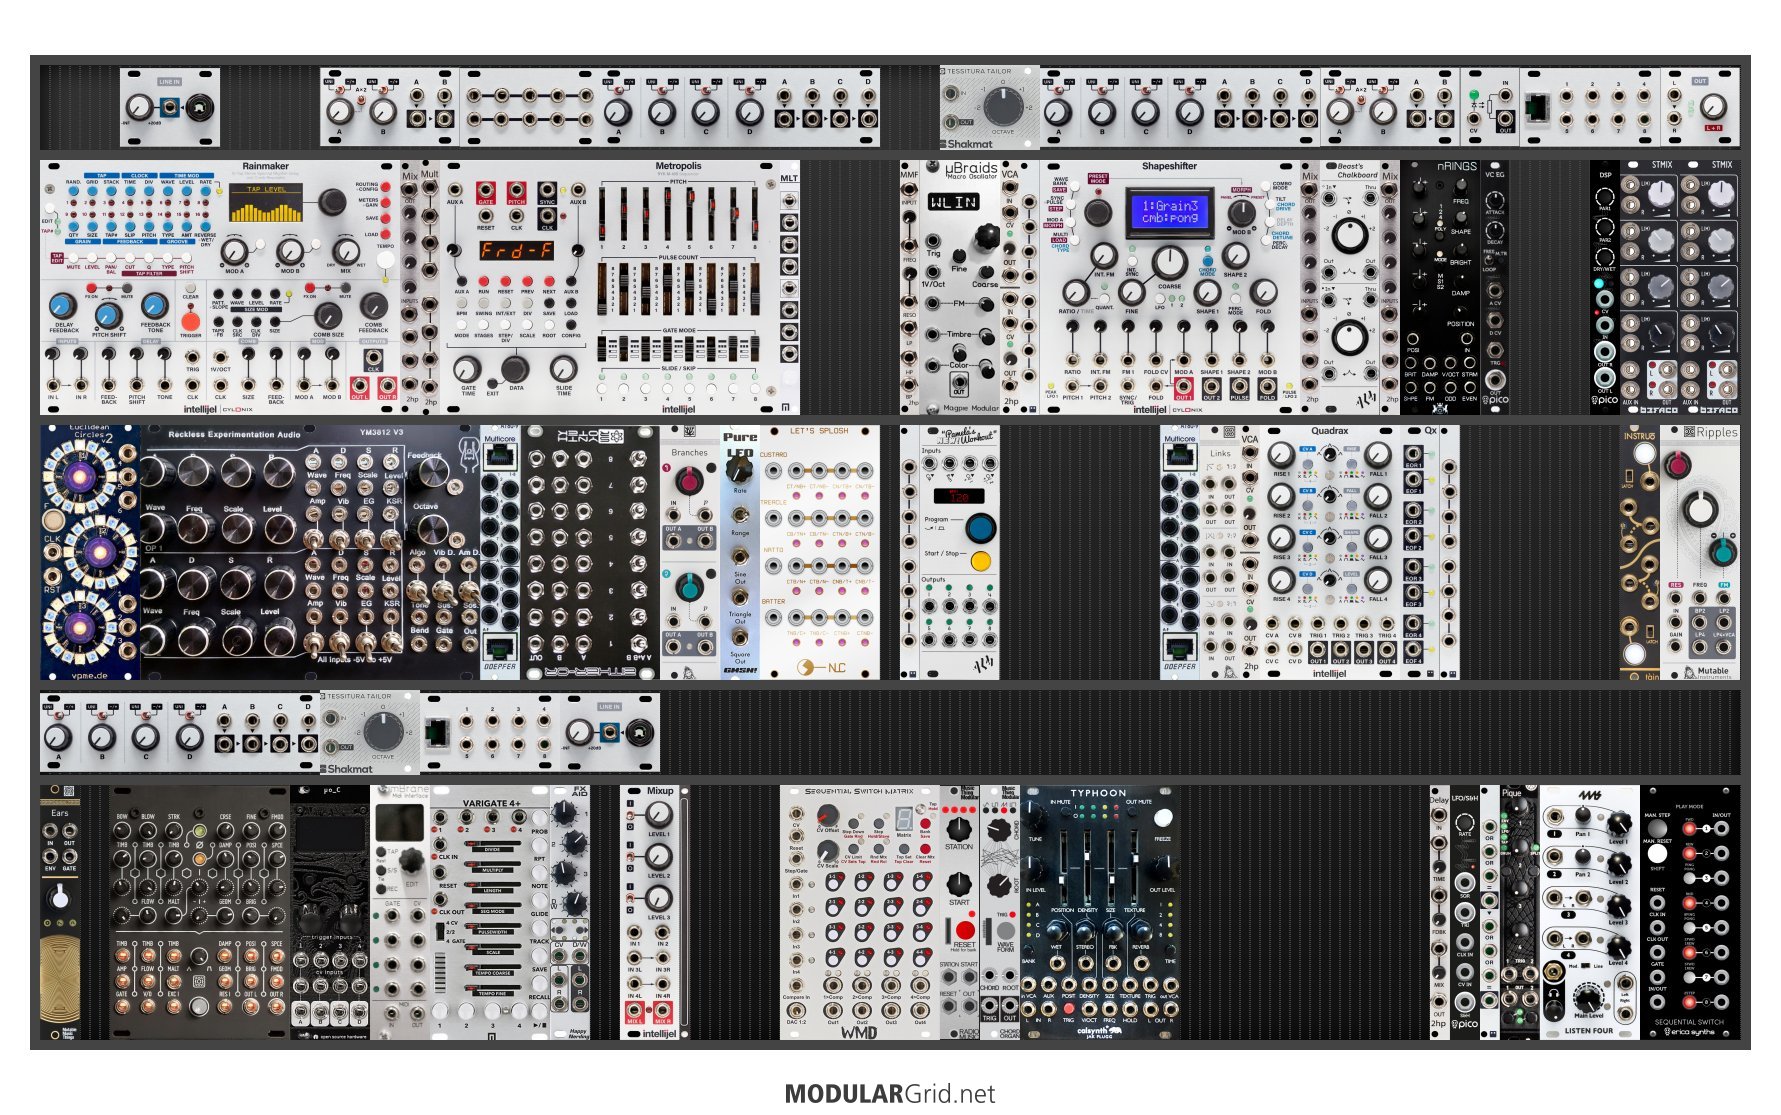Click the red RESET button on Radio Music

coord(965,929)
